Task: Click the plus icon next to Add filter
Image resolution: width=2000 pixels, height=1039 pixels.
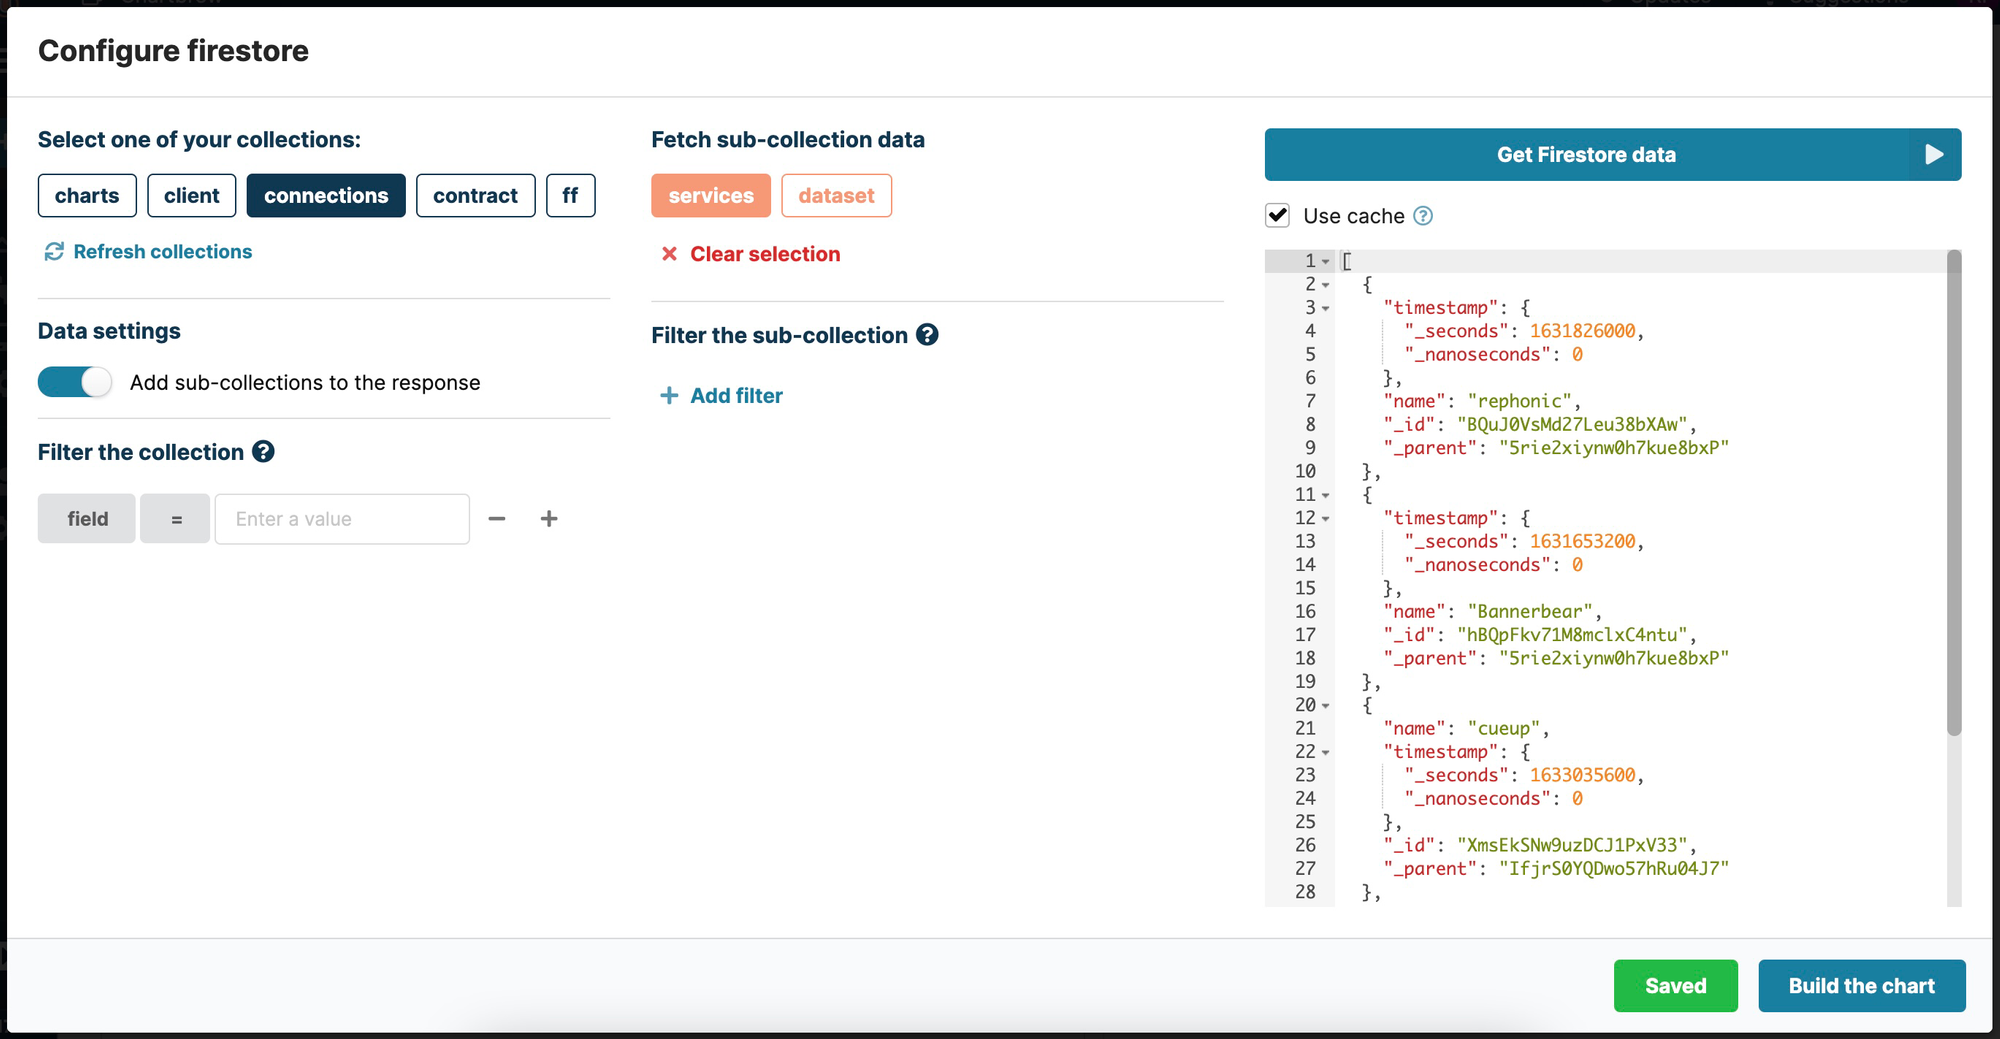Action: 667,395
